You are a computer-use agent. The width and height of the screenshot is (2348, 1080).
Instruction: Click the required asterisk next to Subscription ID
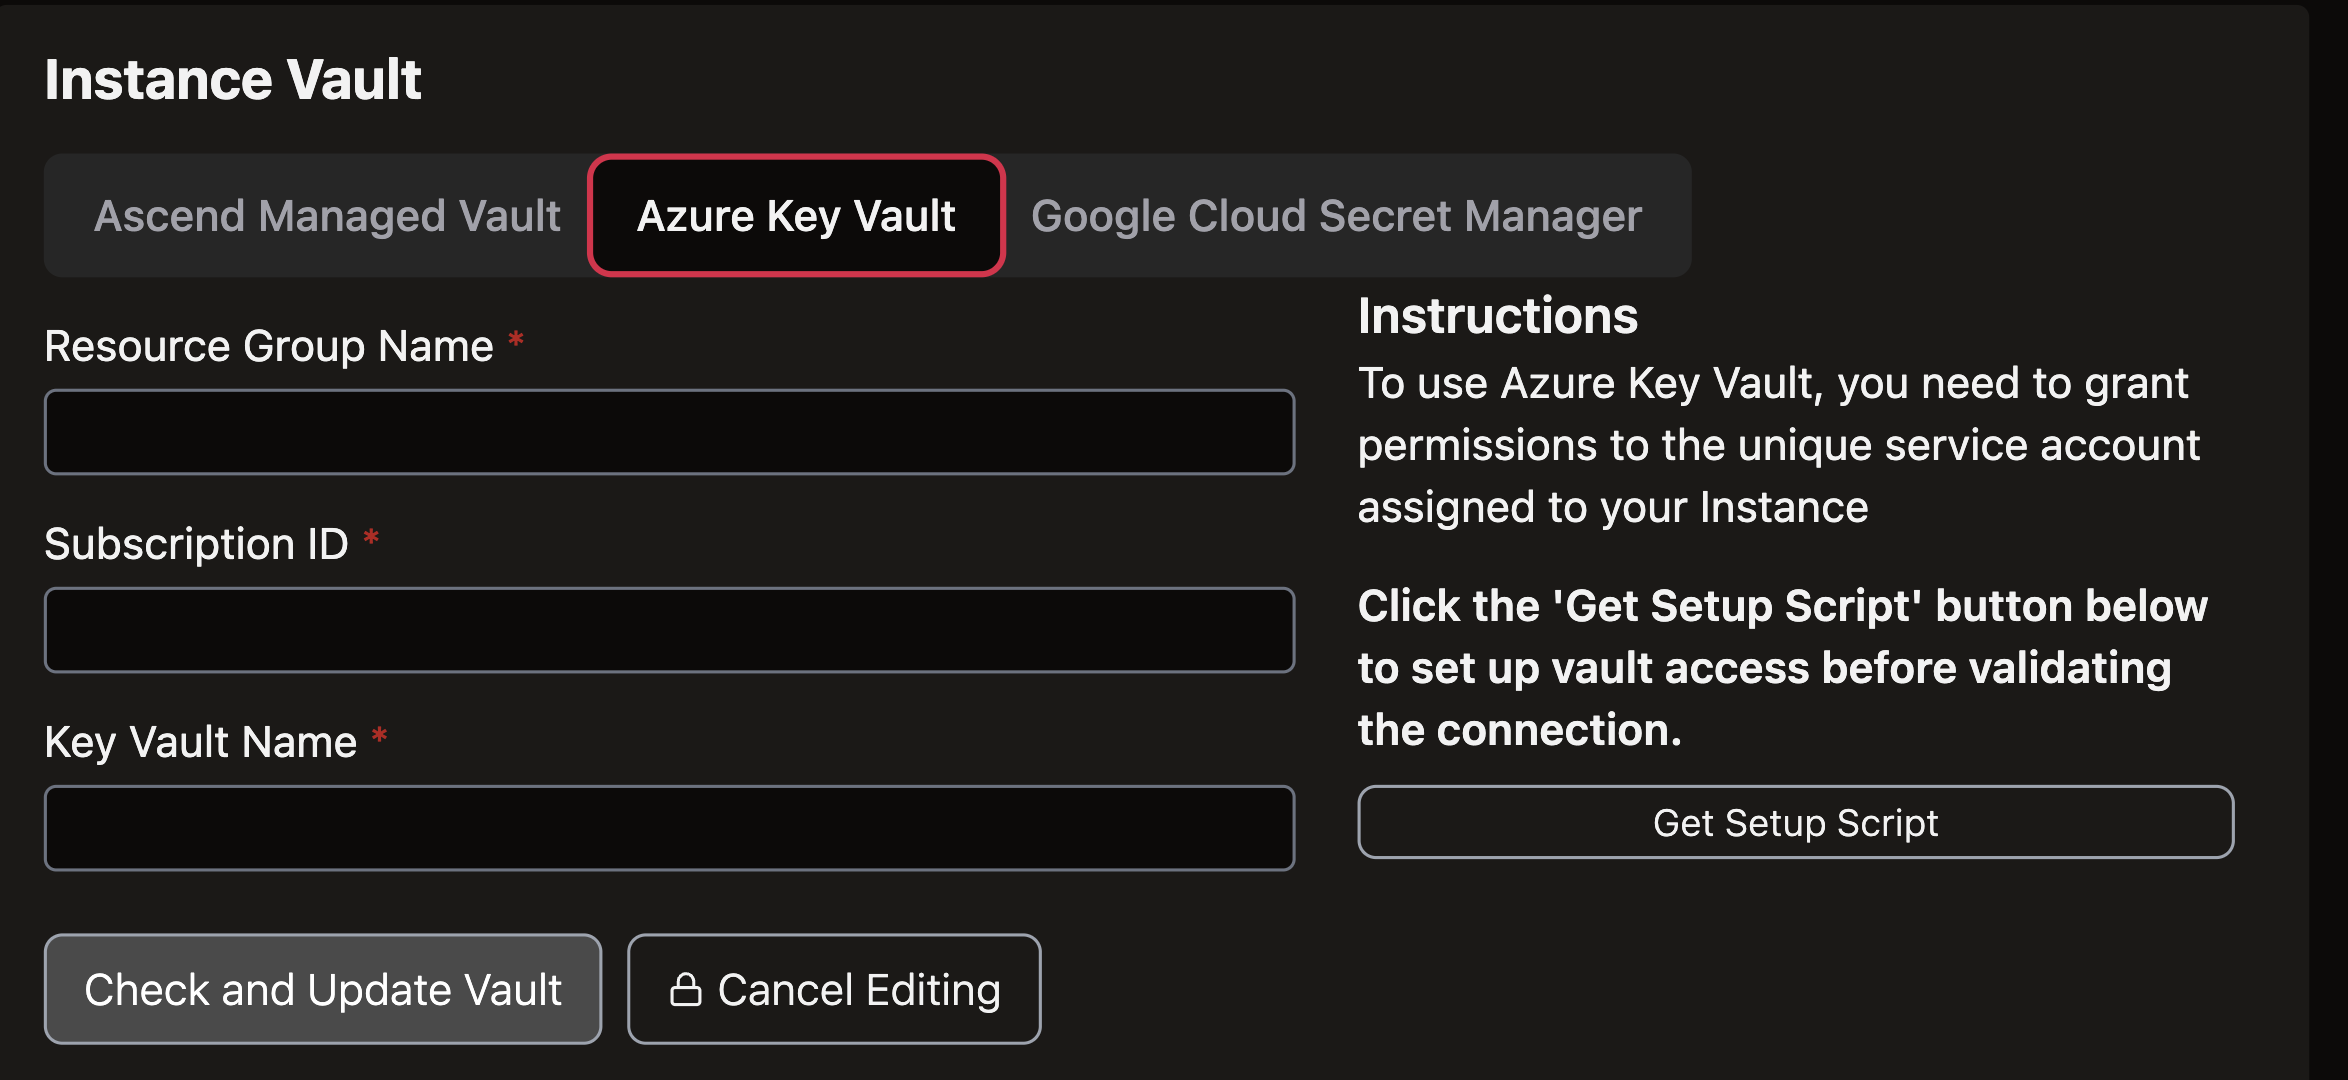click(x=371, y=539)
